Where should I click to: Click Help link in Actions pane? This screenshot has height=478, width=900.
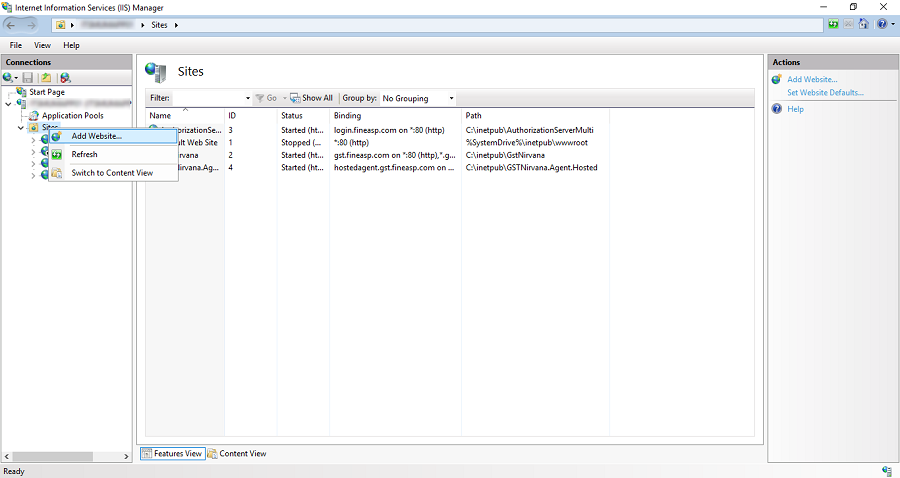click(x=795, y=109)
